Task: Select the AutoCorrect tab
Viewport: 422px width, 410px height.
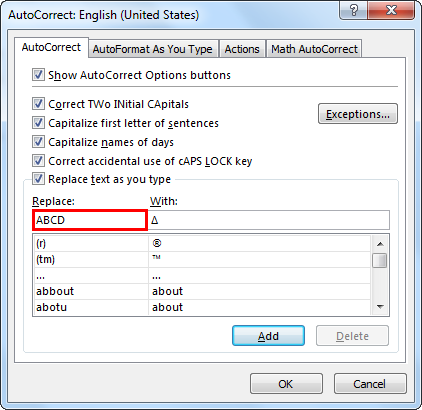Action: pyautogui.click(x=51, y=47)
